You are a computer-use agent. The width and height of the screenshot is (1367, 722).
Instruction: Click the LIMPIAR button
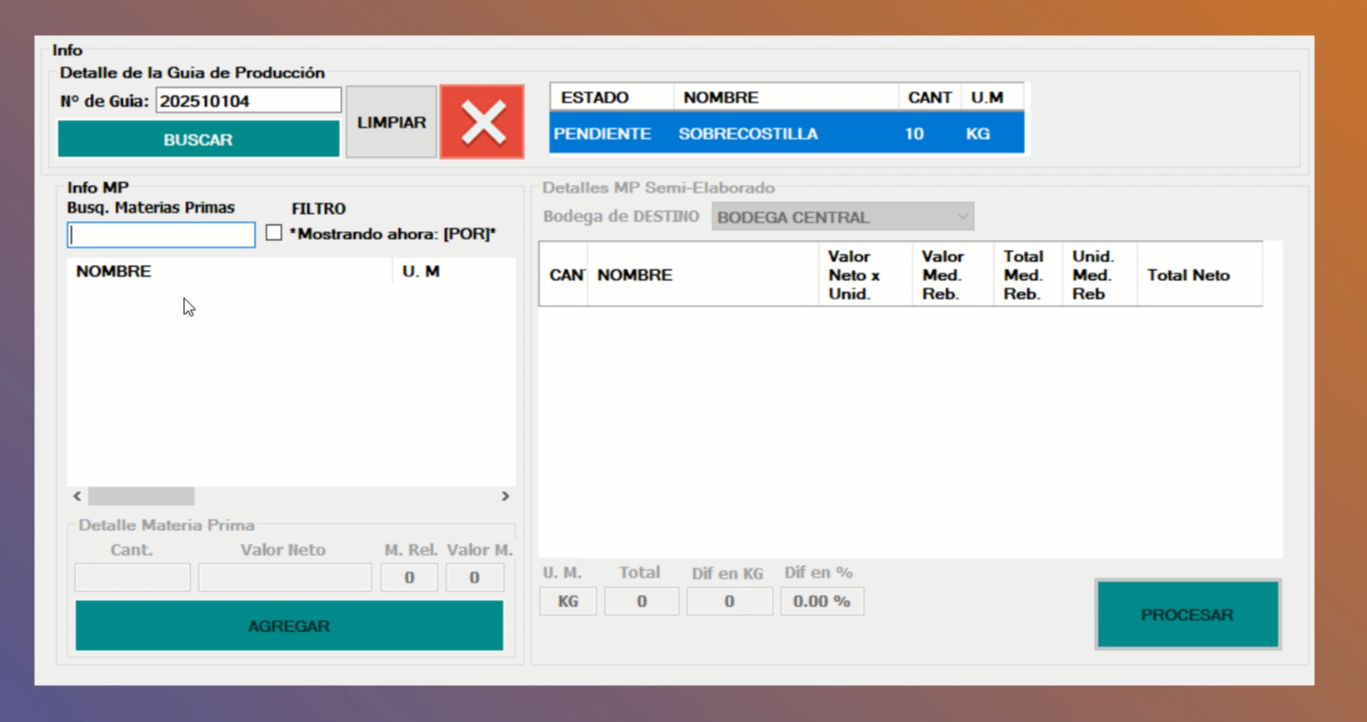tap(391, 122)
